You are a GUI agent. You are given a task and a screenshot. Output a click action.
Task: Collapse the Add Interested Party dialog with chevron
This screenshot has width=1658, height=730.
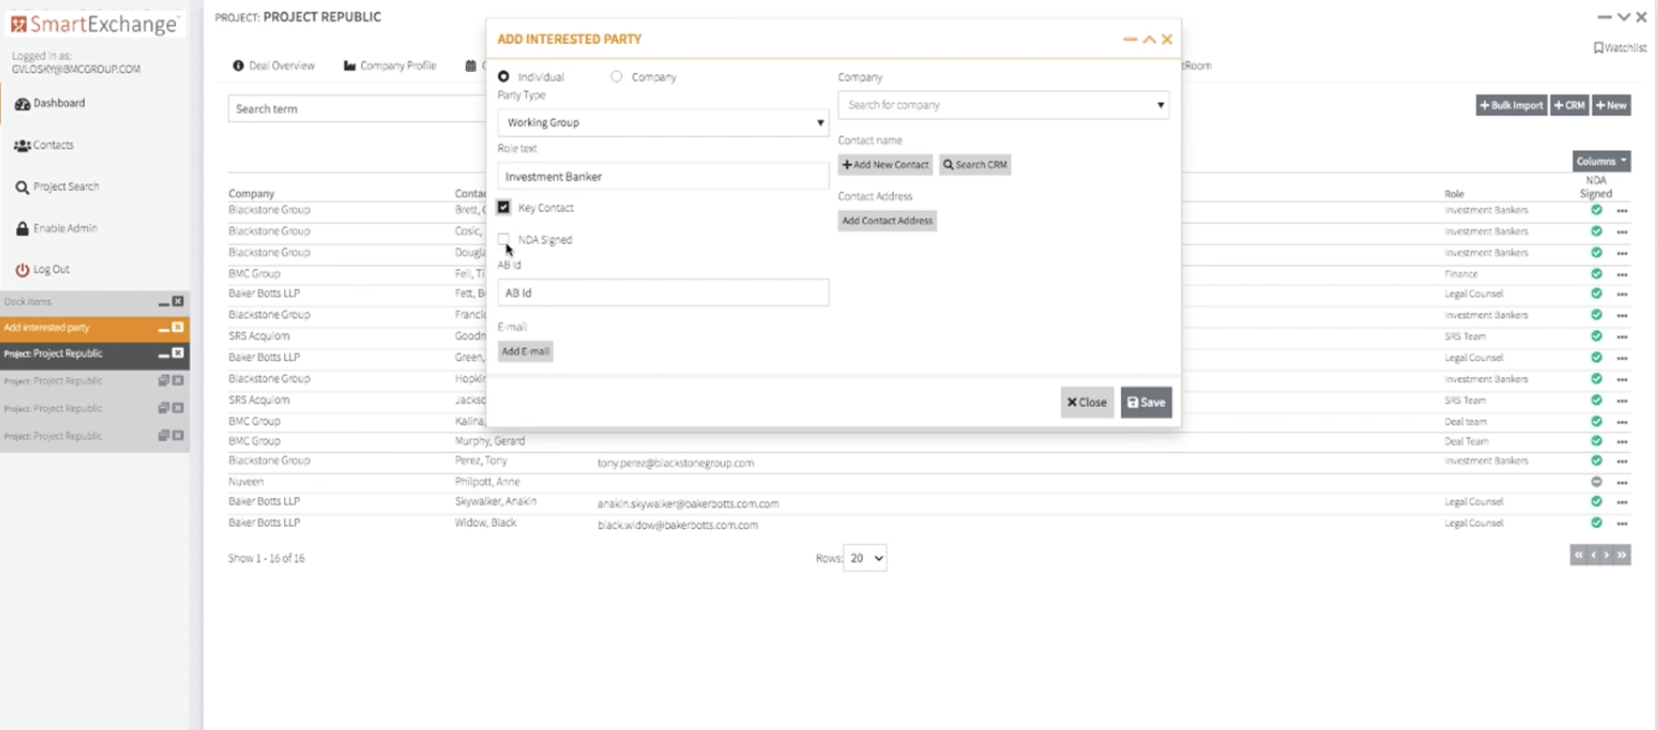click(x=1149, y=40)
